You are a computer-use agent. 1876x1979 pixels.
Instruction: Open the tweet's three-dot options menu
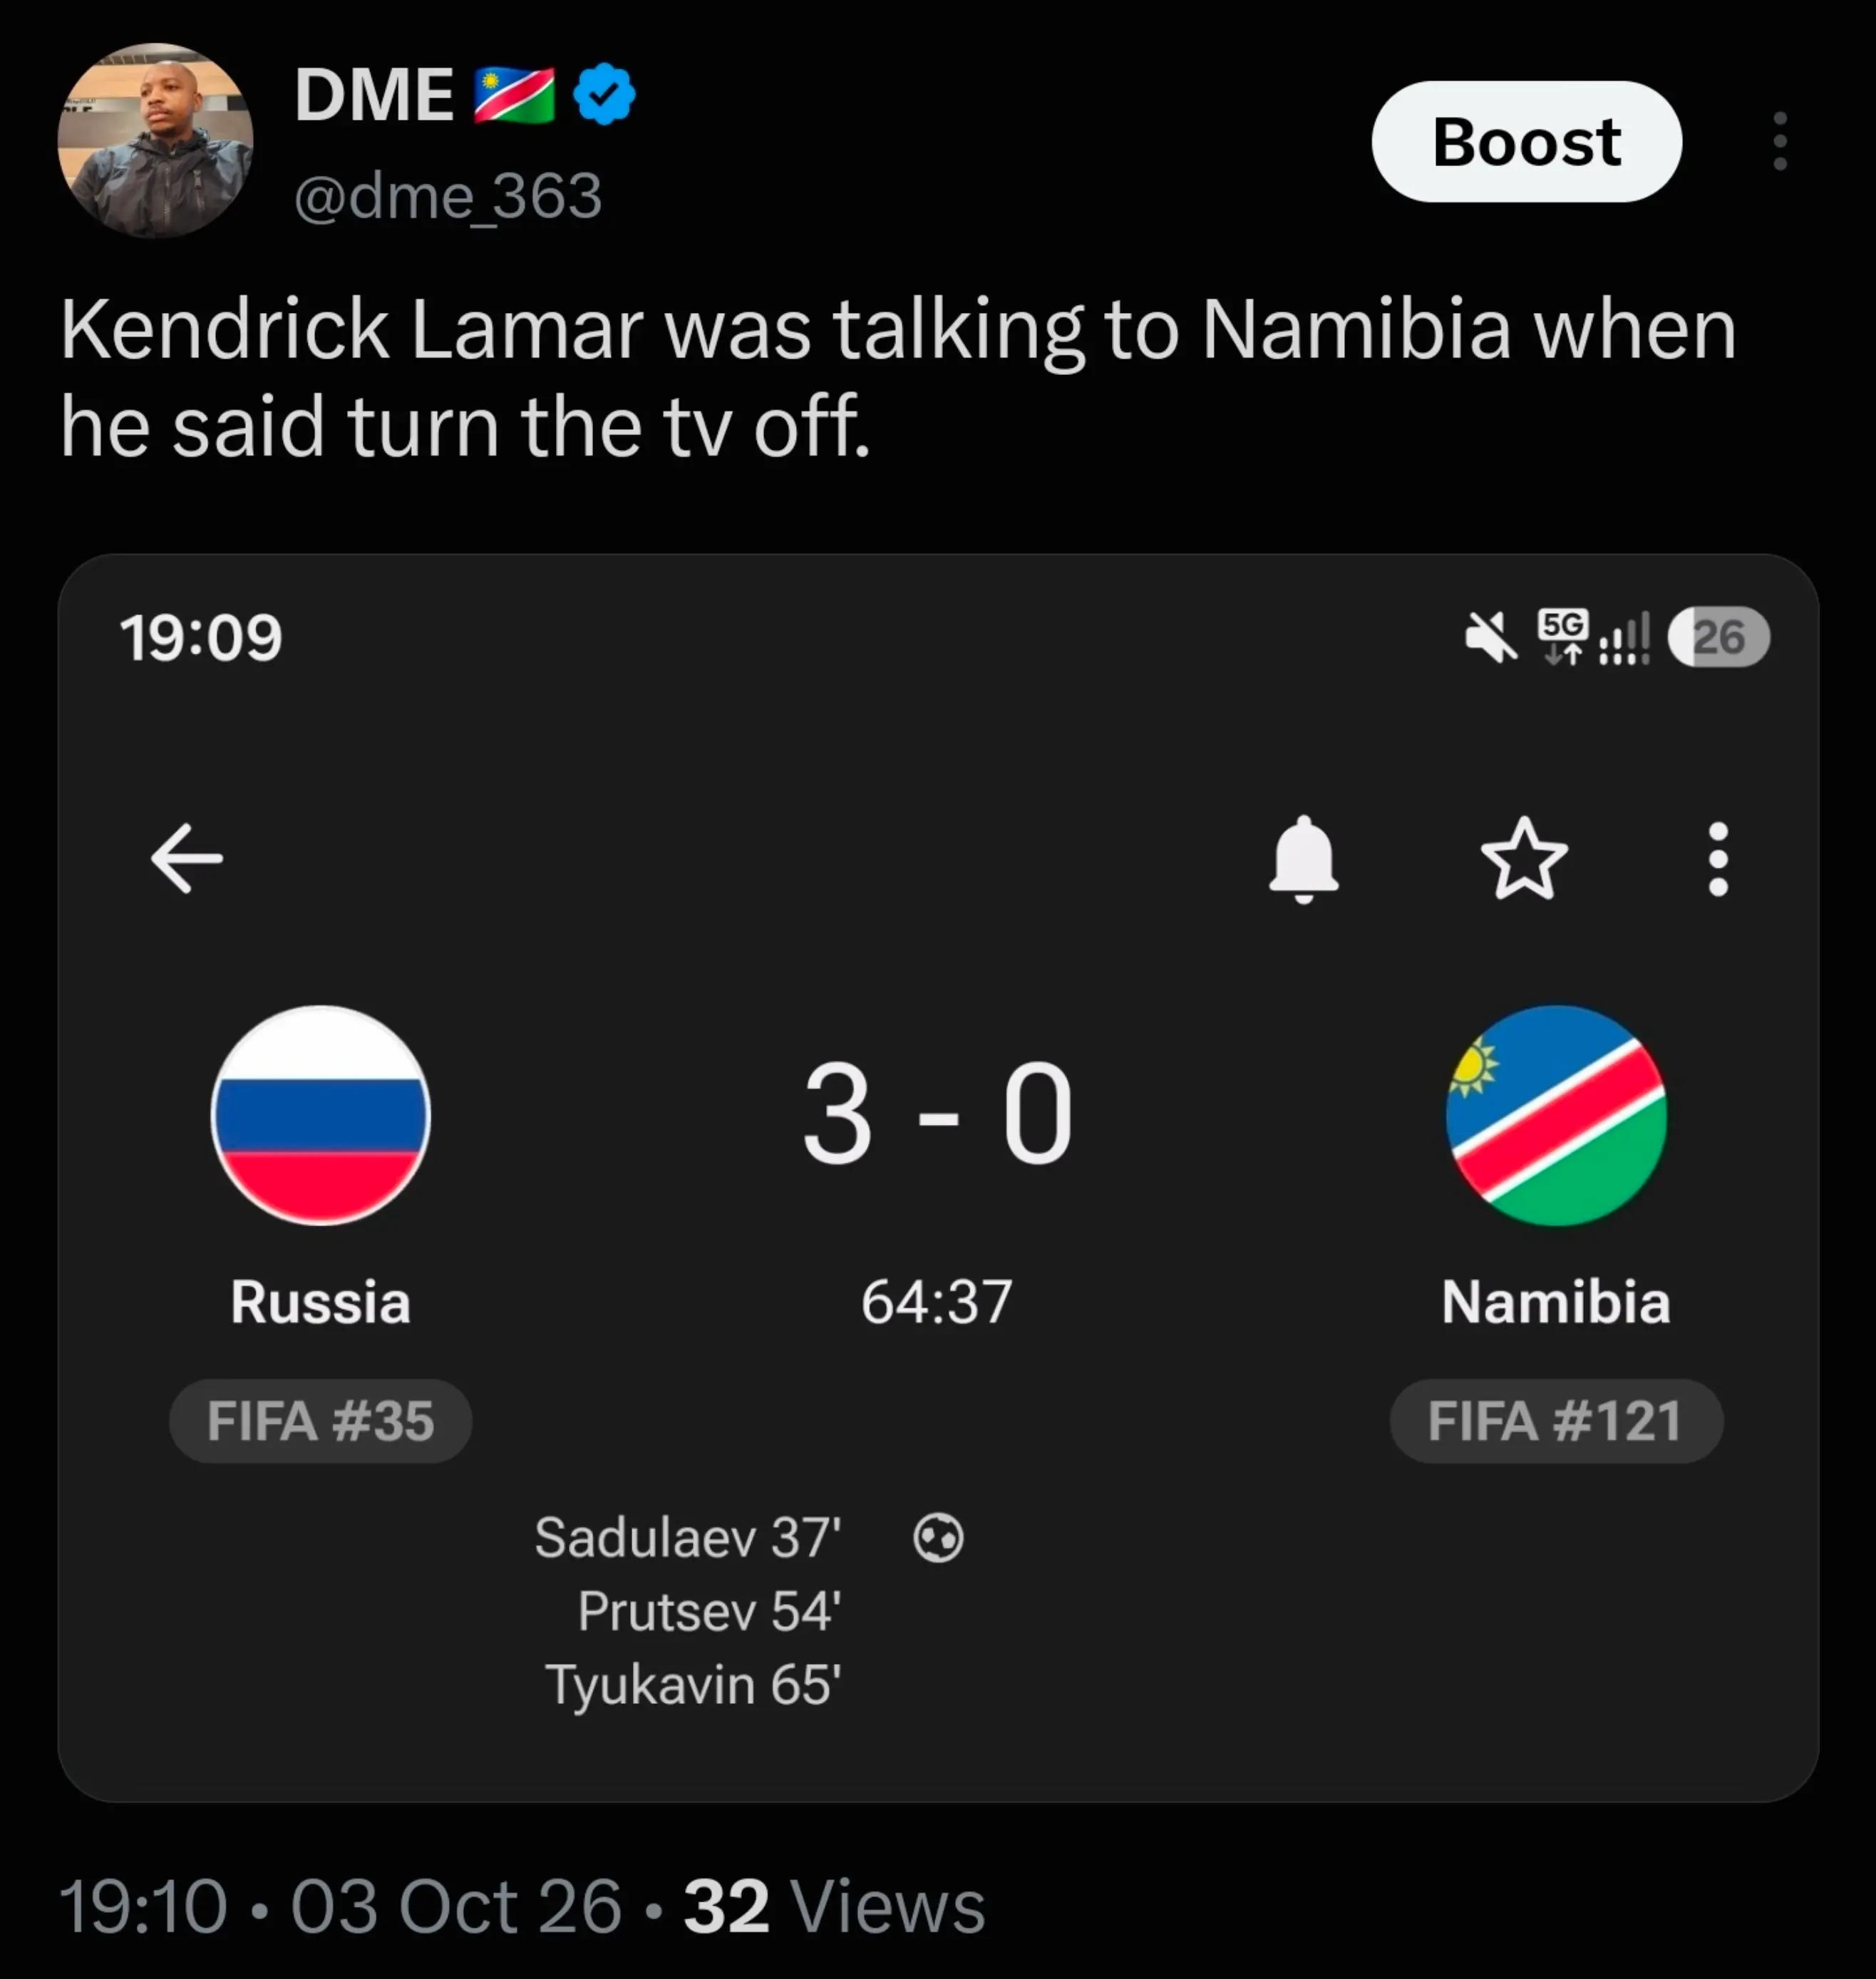pyautogui.click(x=1780, y=141)
